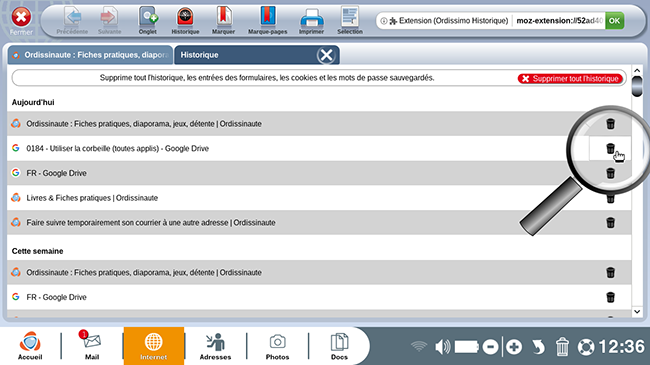Open help with the lifebuoy icon
Viewport: 650px width, 365px height.
coord(586,347)
